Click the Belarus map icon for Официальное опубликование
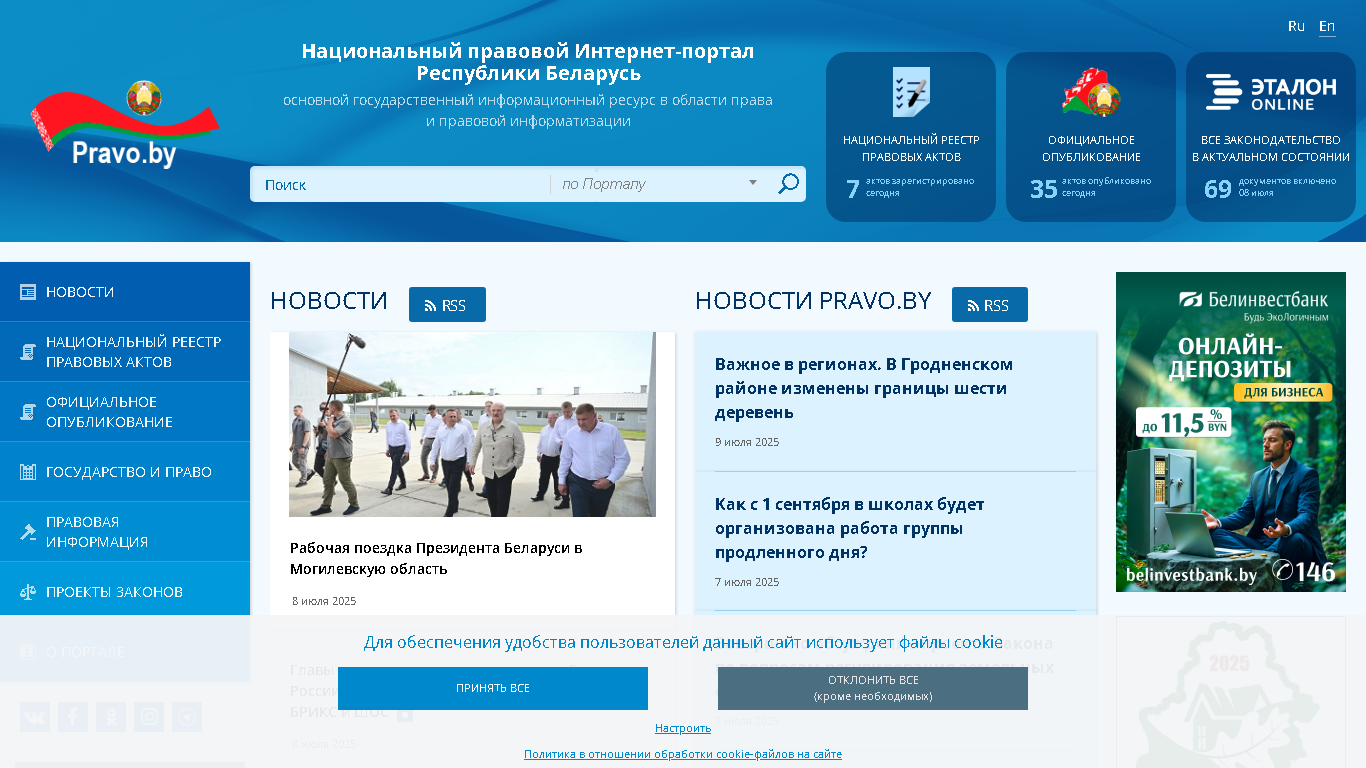The height and width of the screenshot is (768, 1366). tap(1091, 92)
